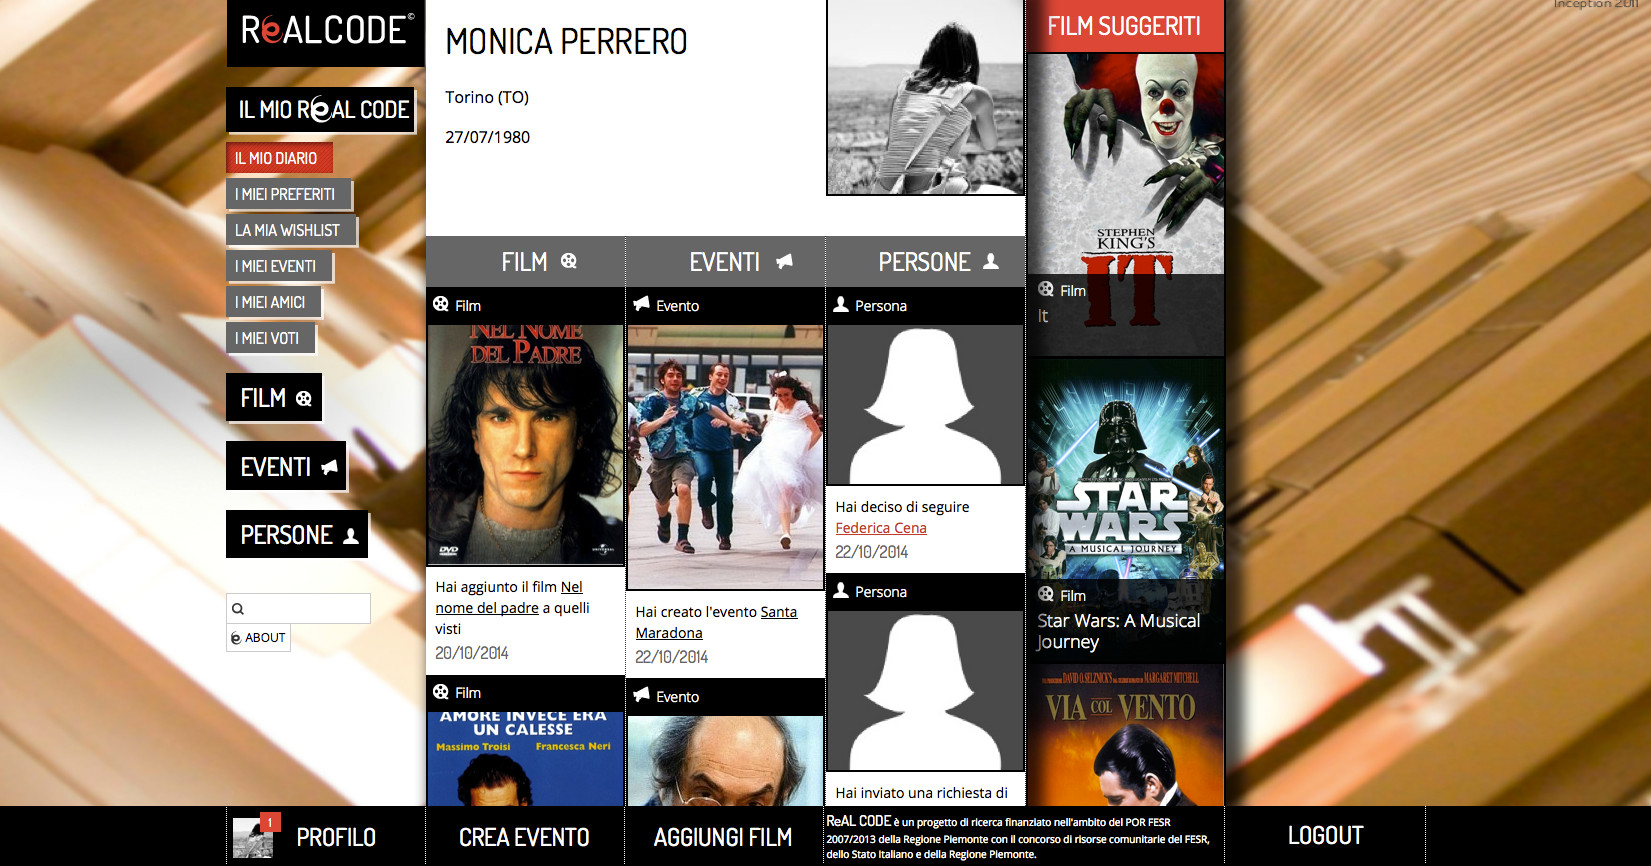Click the reel icon in the Film column header

point(569,261)
